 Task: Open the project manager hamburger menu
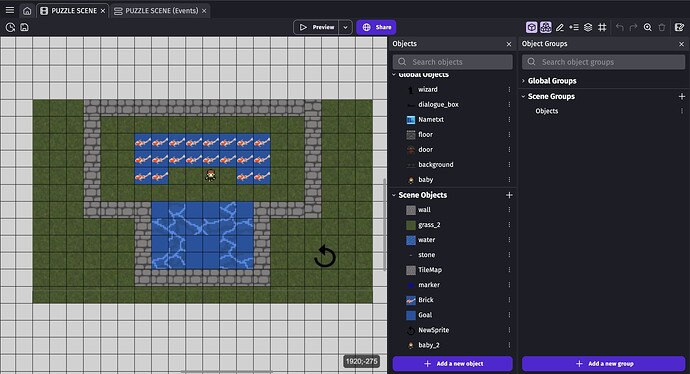(10, 10)
